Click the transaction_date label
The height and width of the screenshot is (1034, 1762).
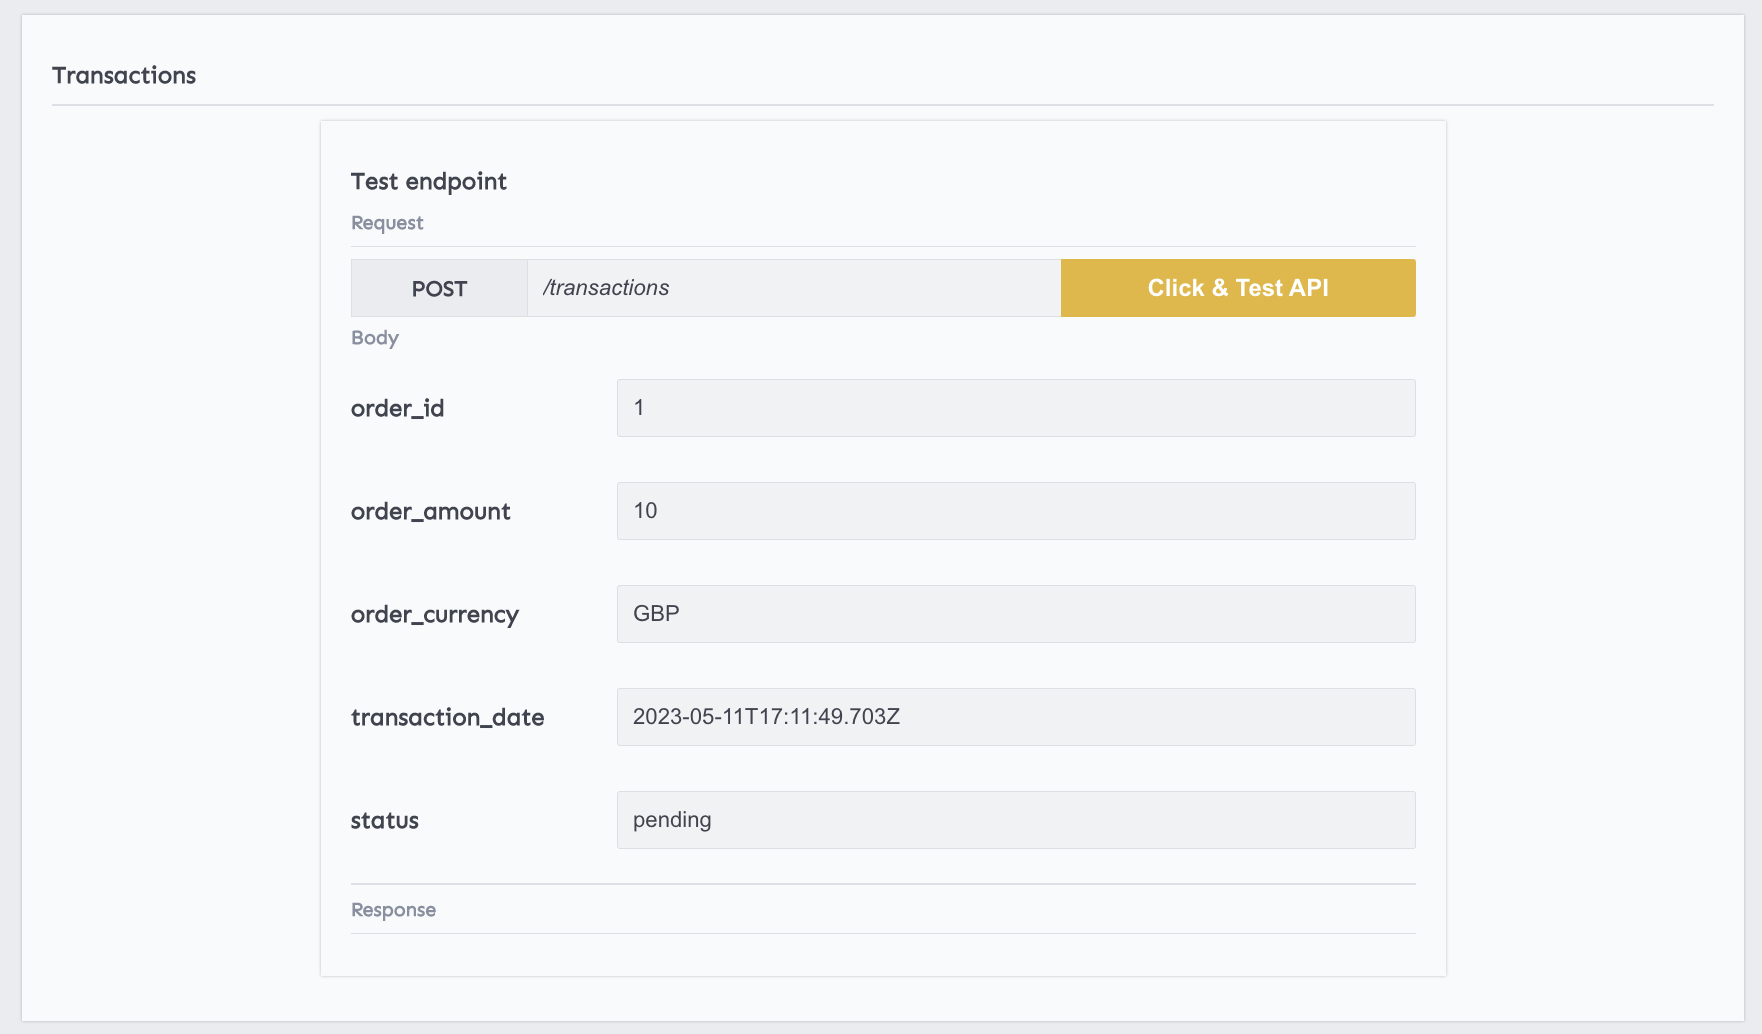point(447,717)
